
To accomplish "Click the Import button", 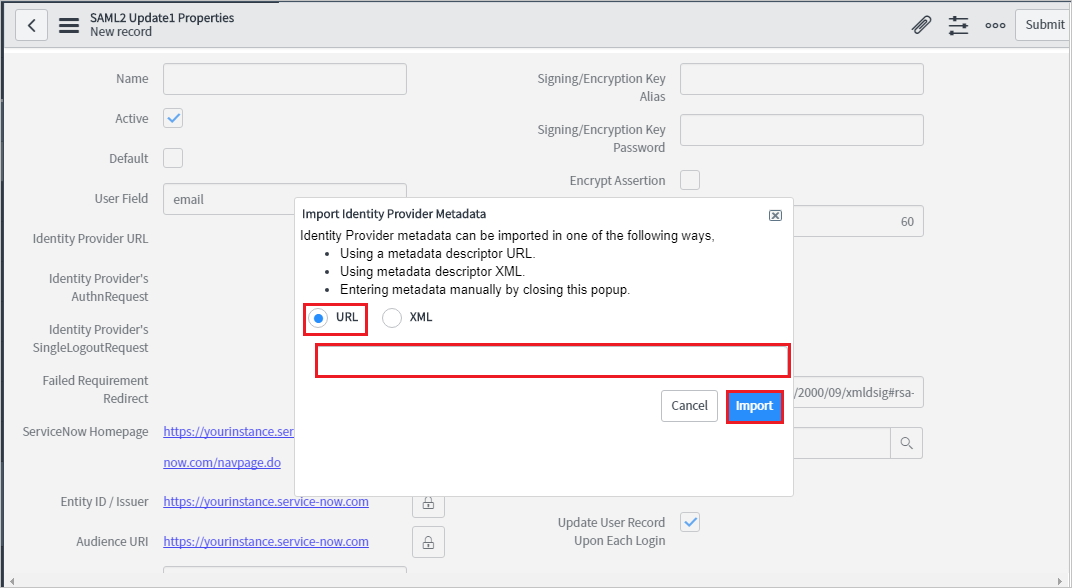I will (x=755, y=406).
